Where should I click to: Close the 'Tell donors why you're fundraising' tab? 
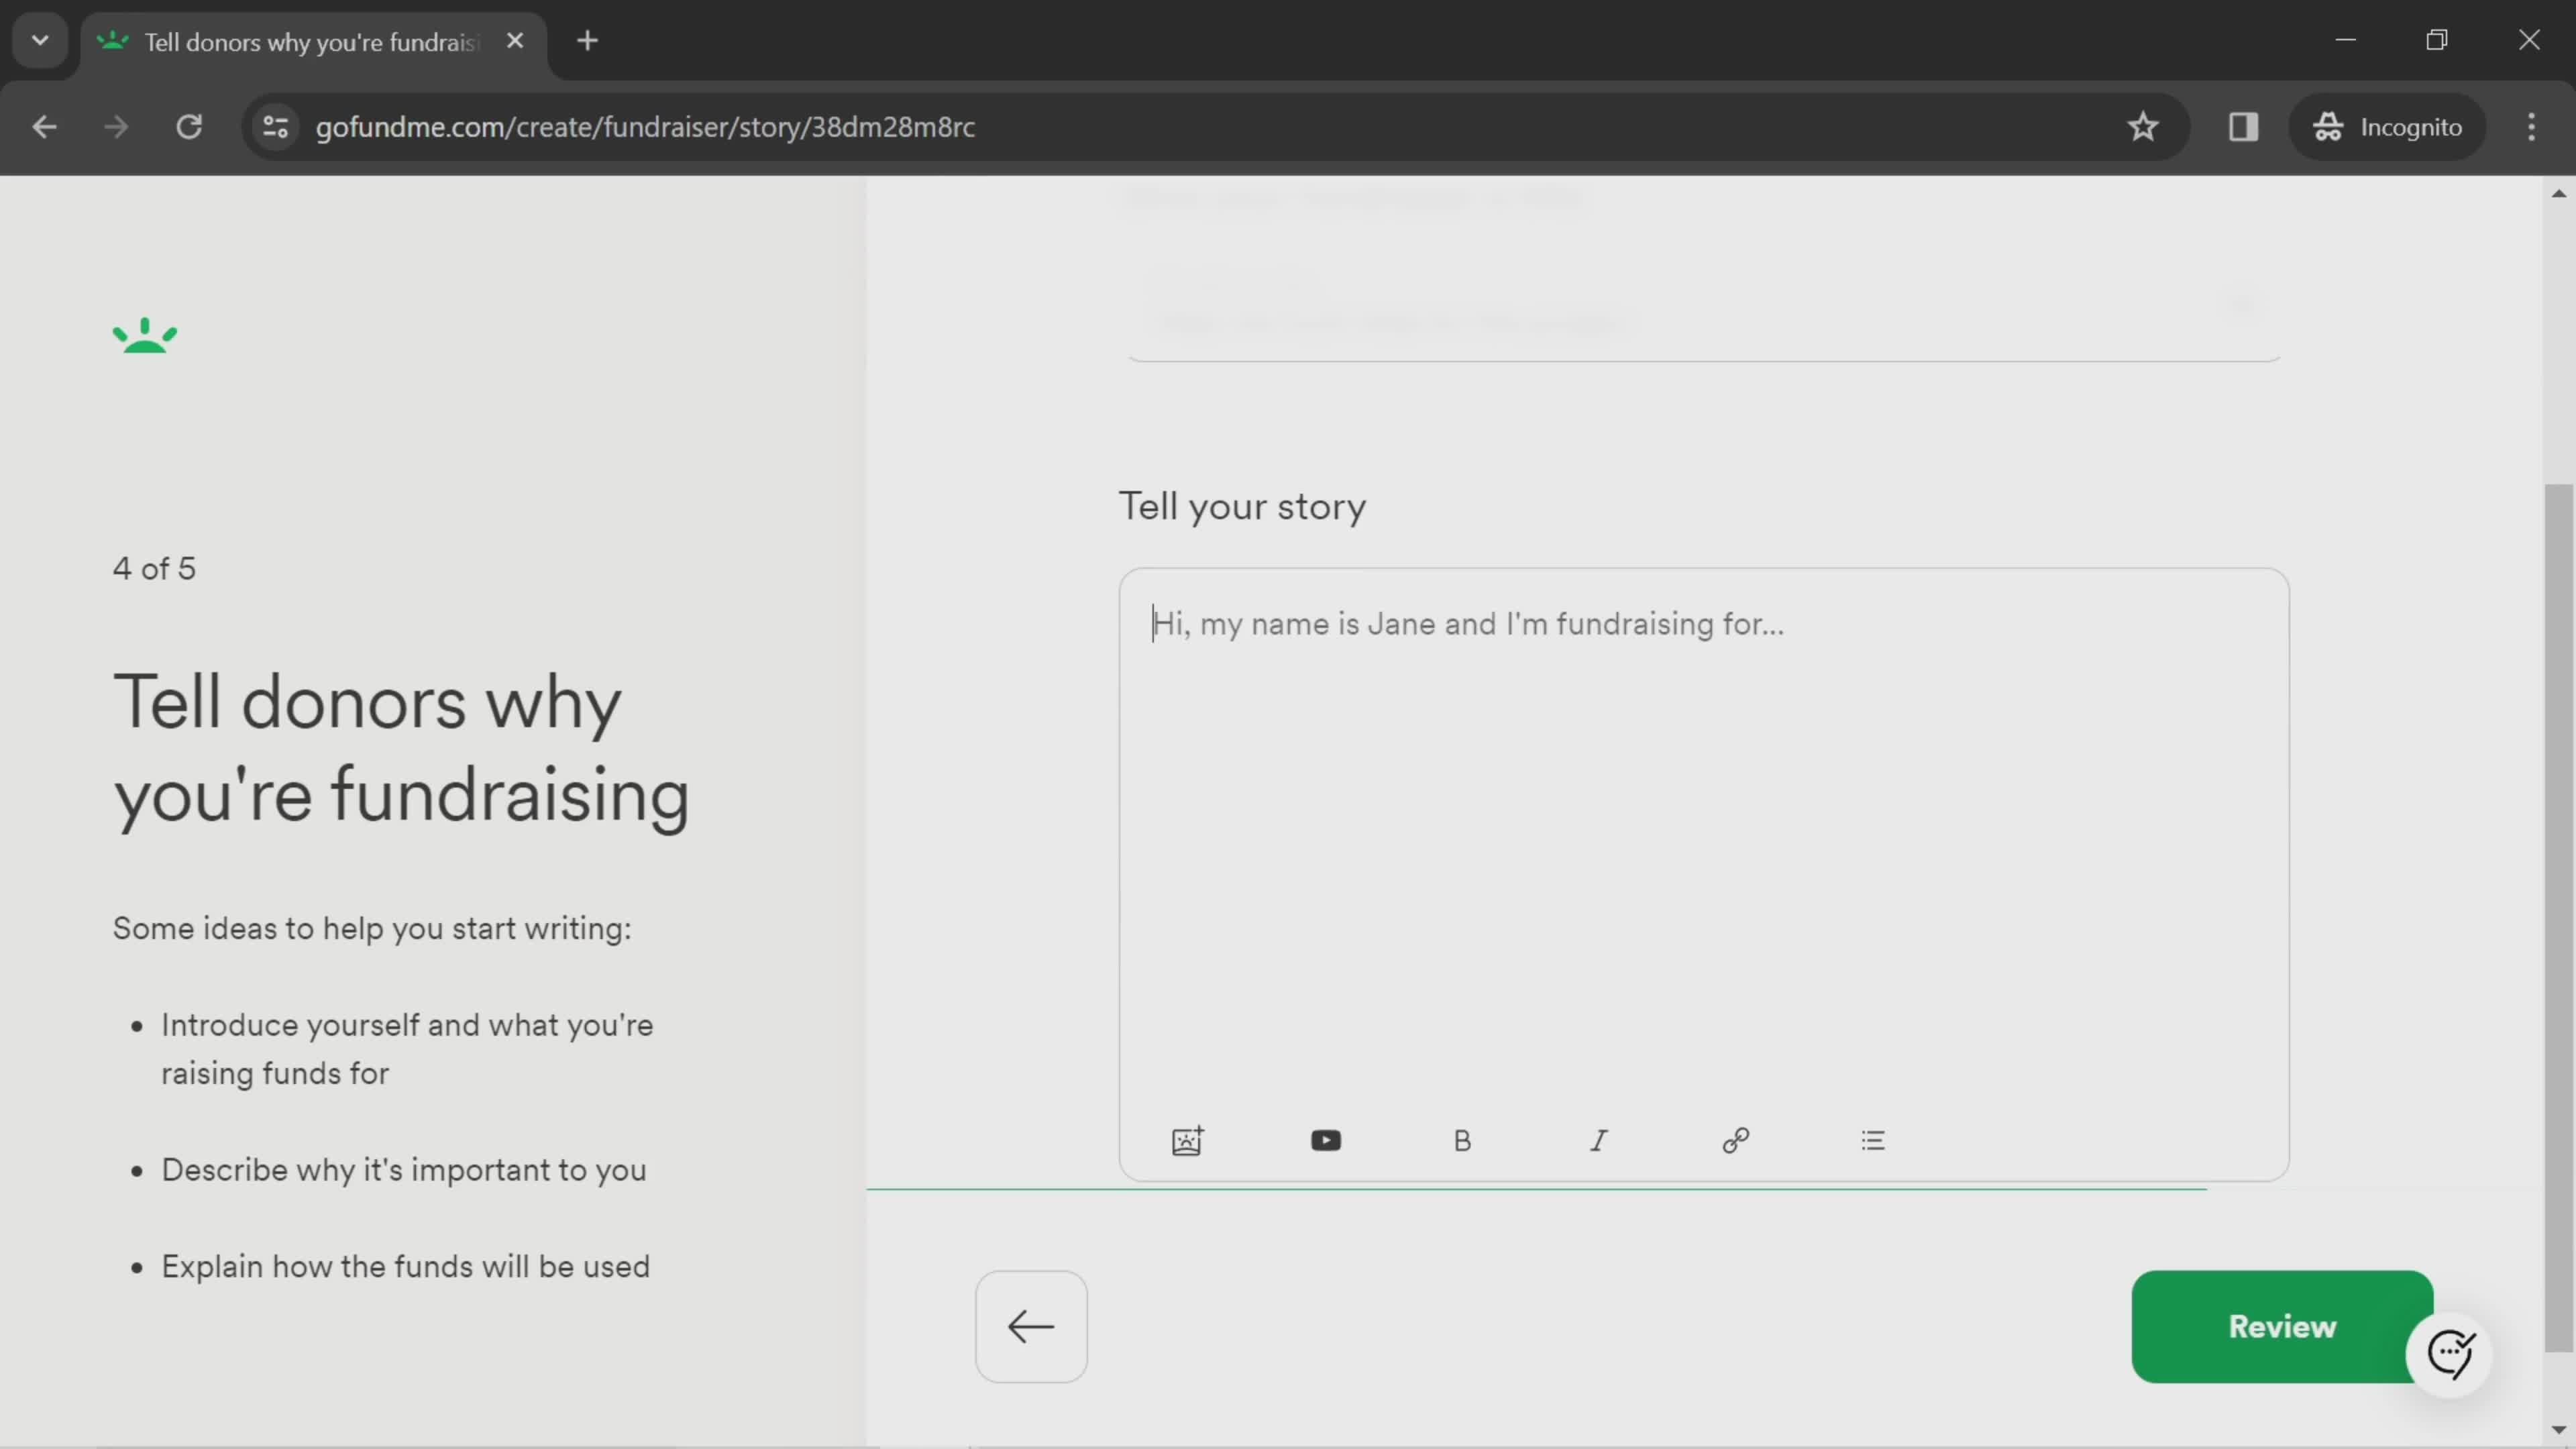[x=515, y=41]
